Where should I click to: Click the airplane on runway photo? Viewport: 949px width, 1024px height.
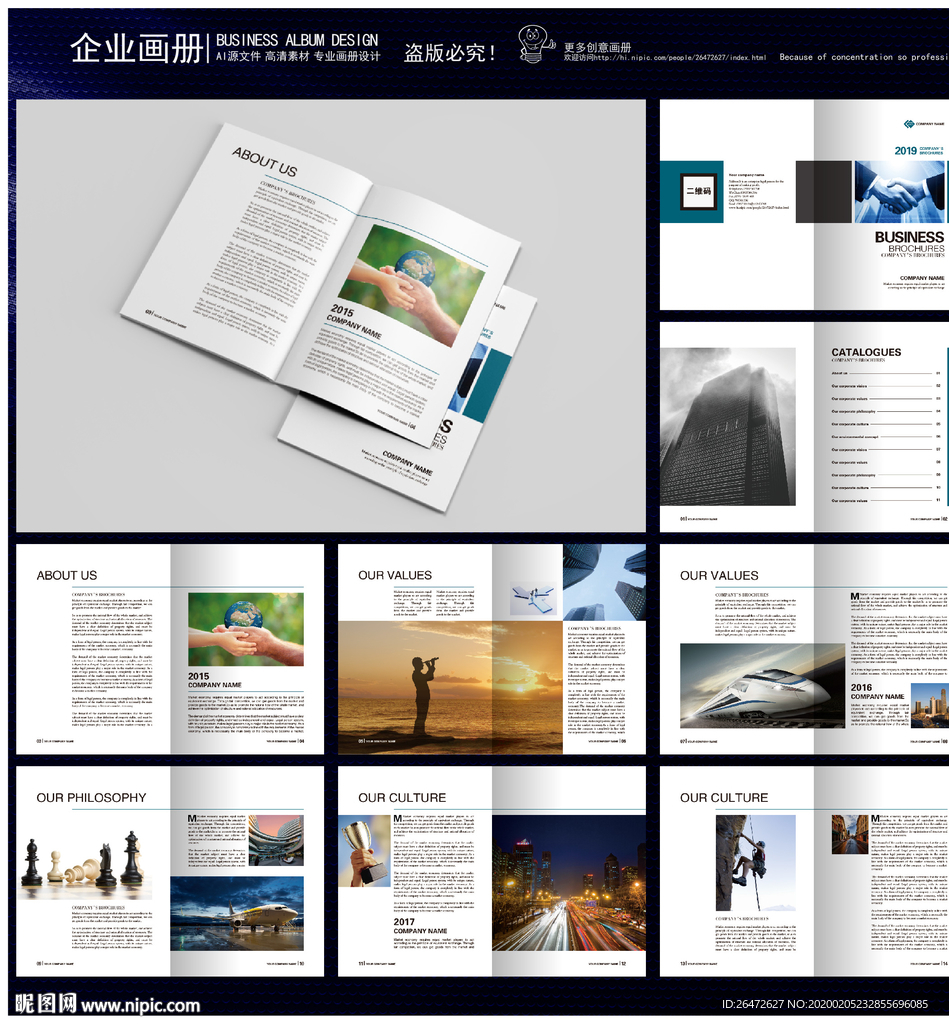(237, 914)
